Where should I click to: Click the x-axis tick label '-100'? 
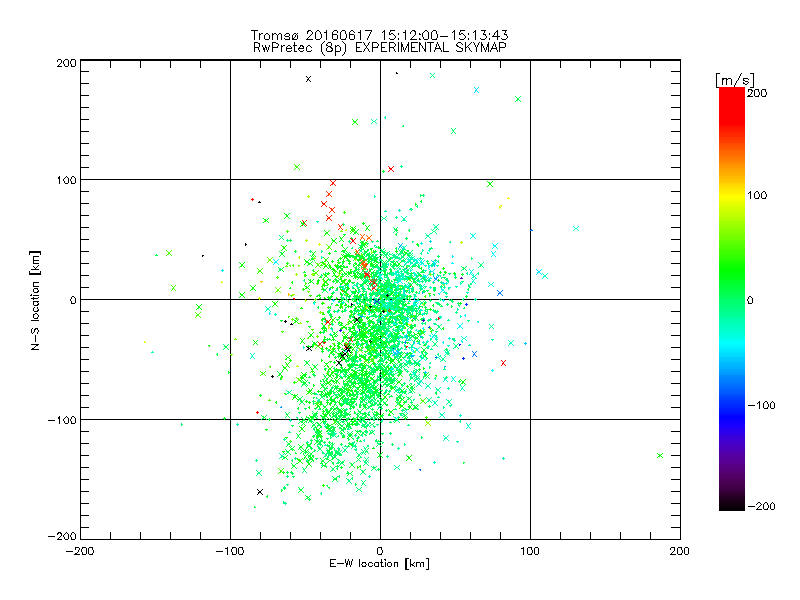click(x=230, y=552)
